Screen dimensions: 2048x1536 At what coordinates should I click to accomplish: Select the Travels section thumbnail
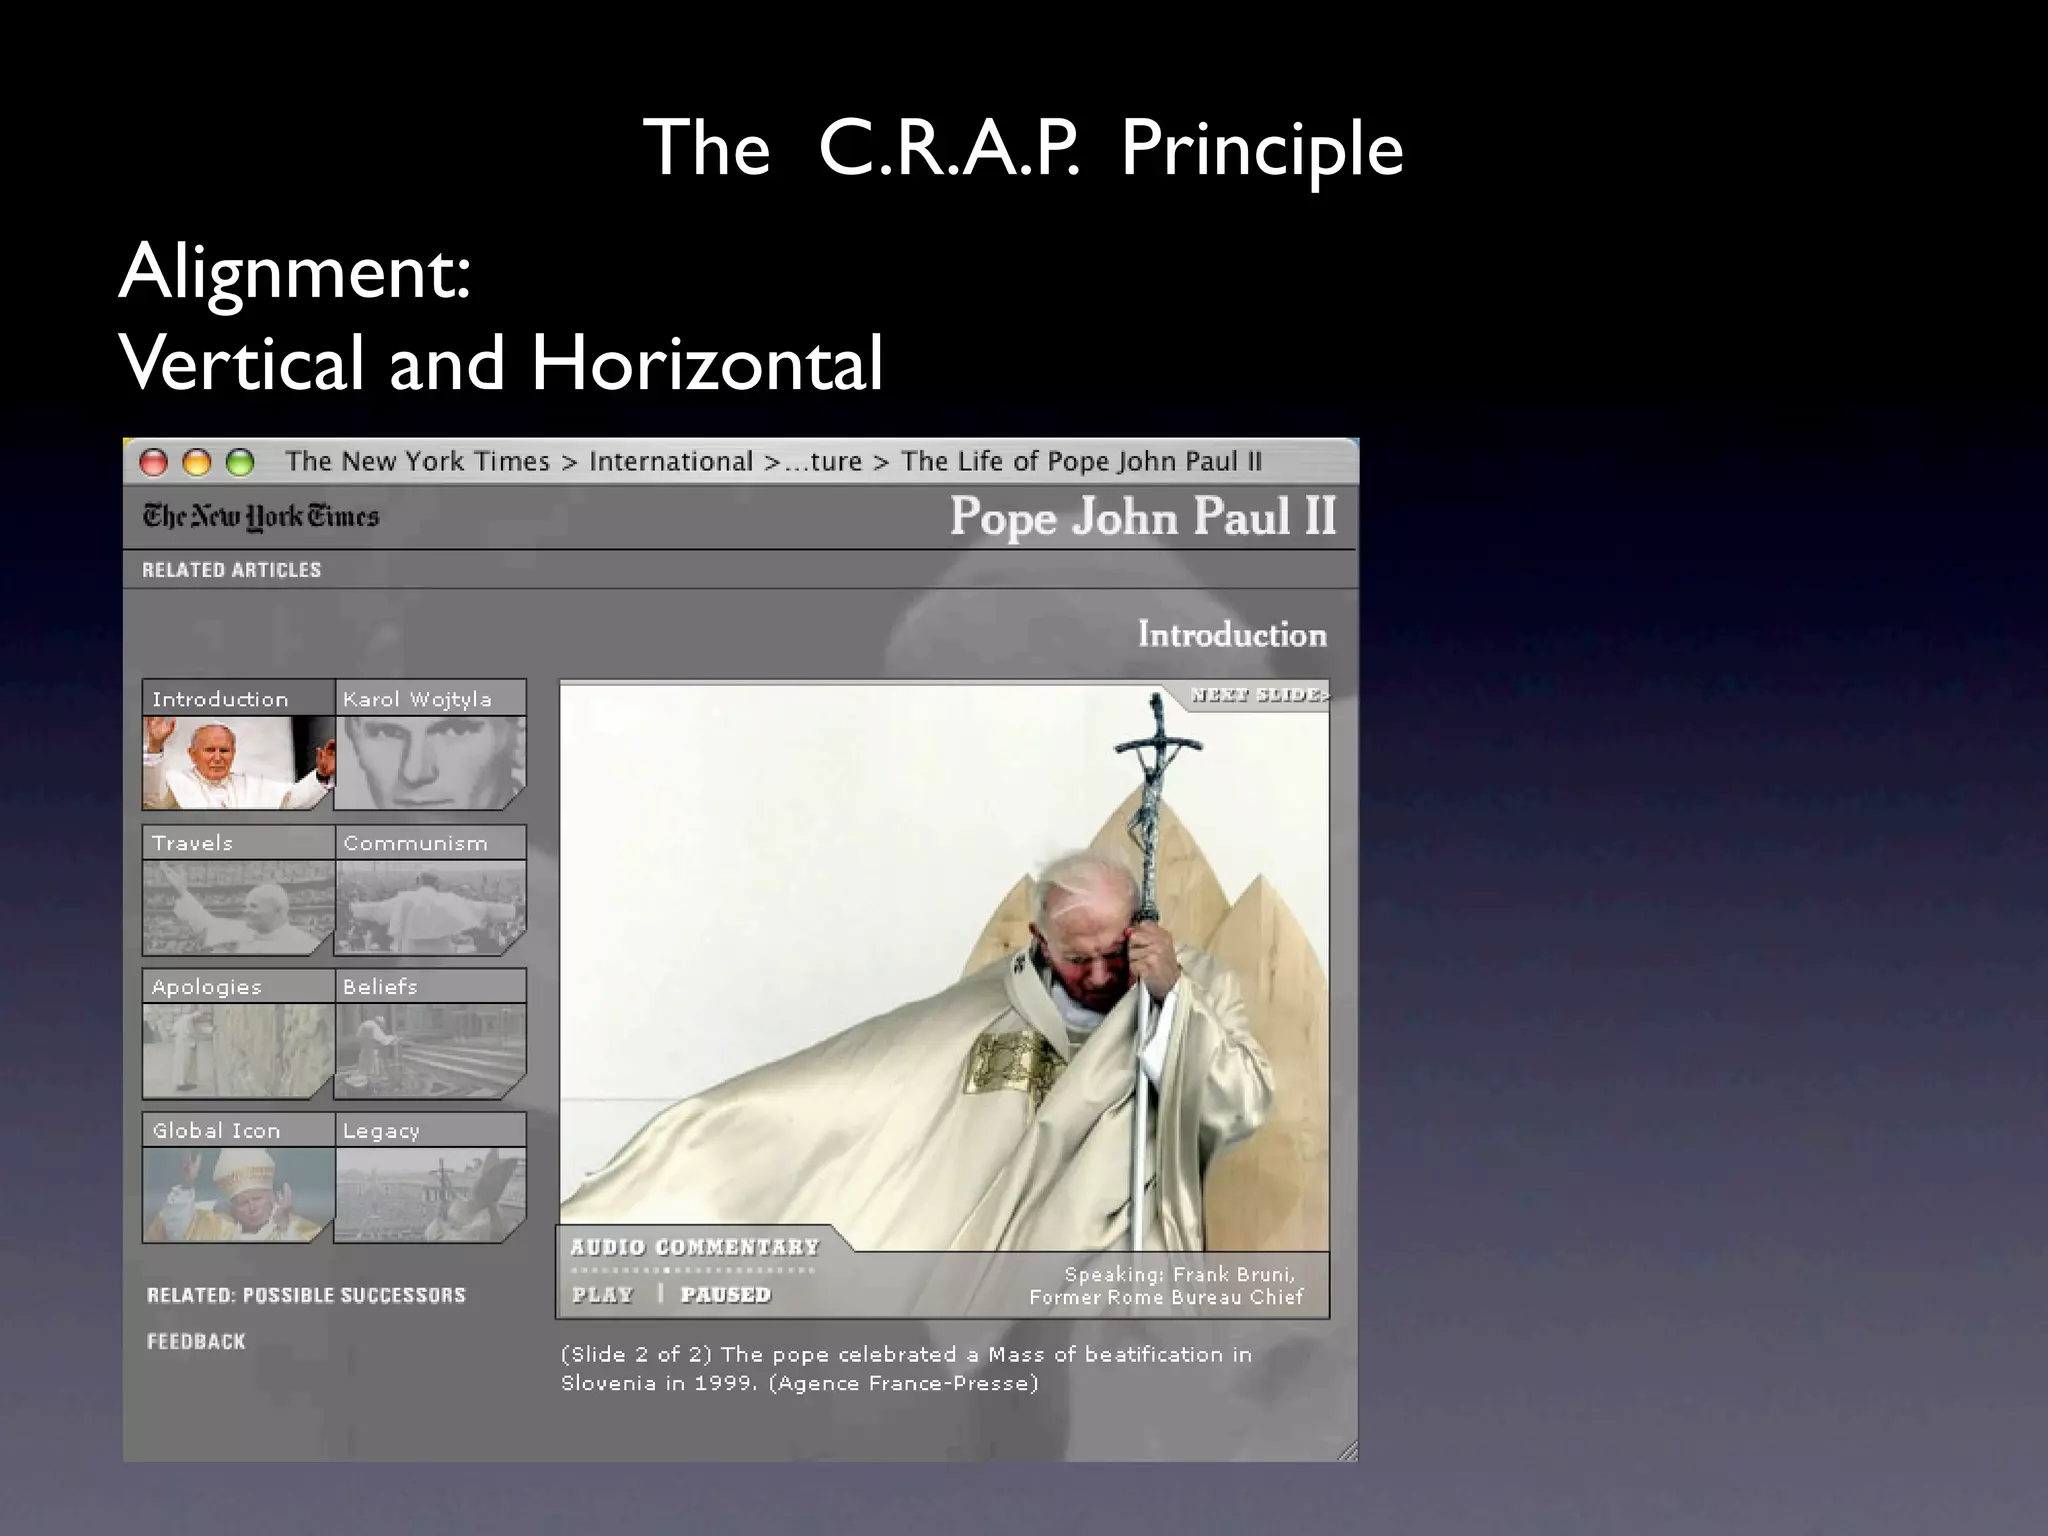pyautogui.click(x=238, y=907)
